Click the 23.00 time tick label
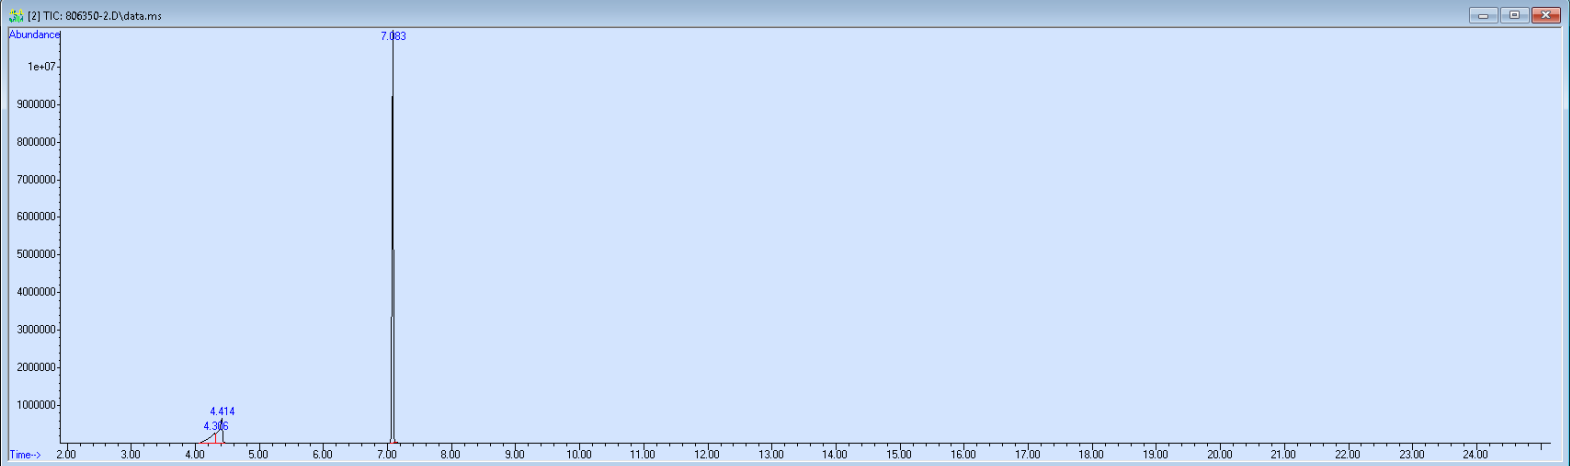Screen dimensions: 1570x466 point(1411,455)
